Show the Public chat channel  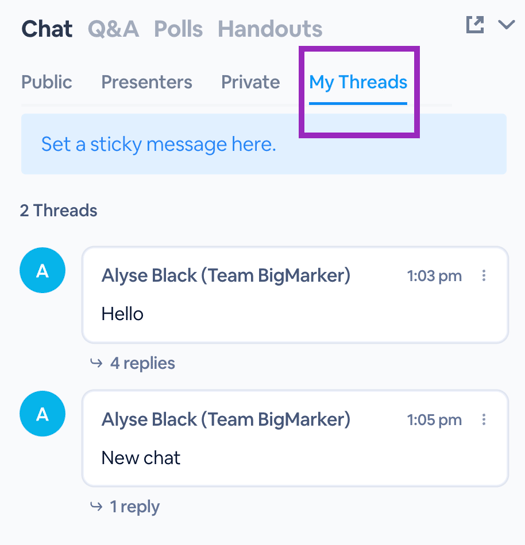47,82
